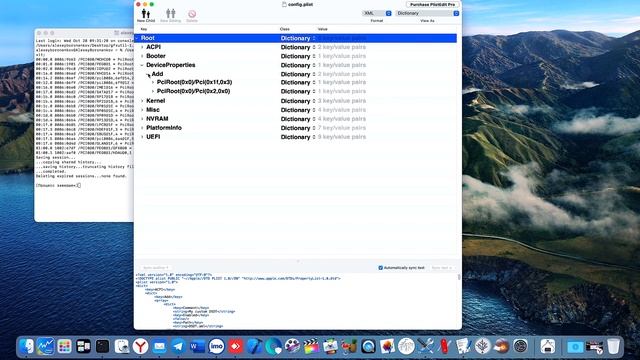Select the Root row key
Screen dimensions: 640x360
point(148,38)
